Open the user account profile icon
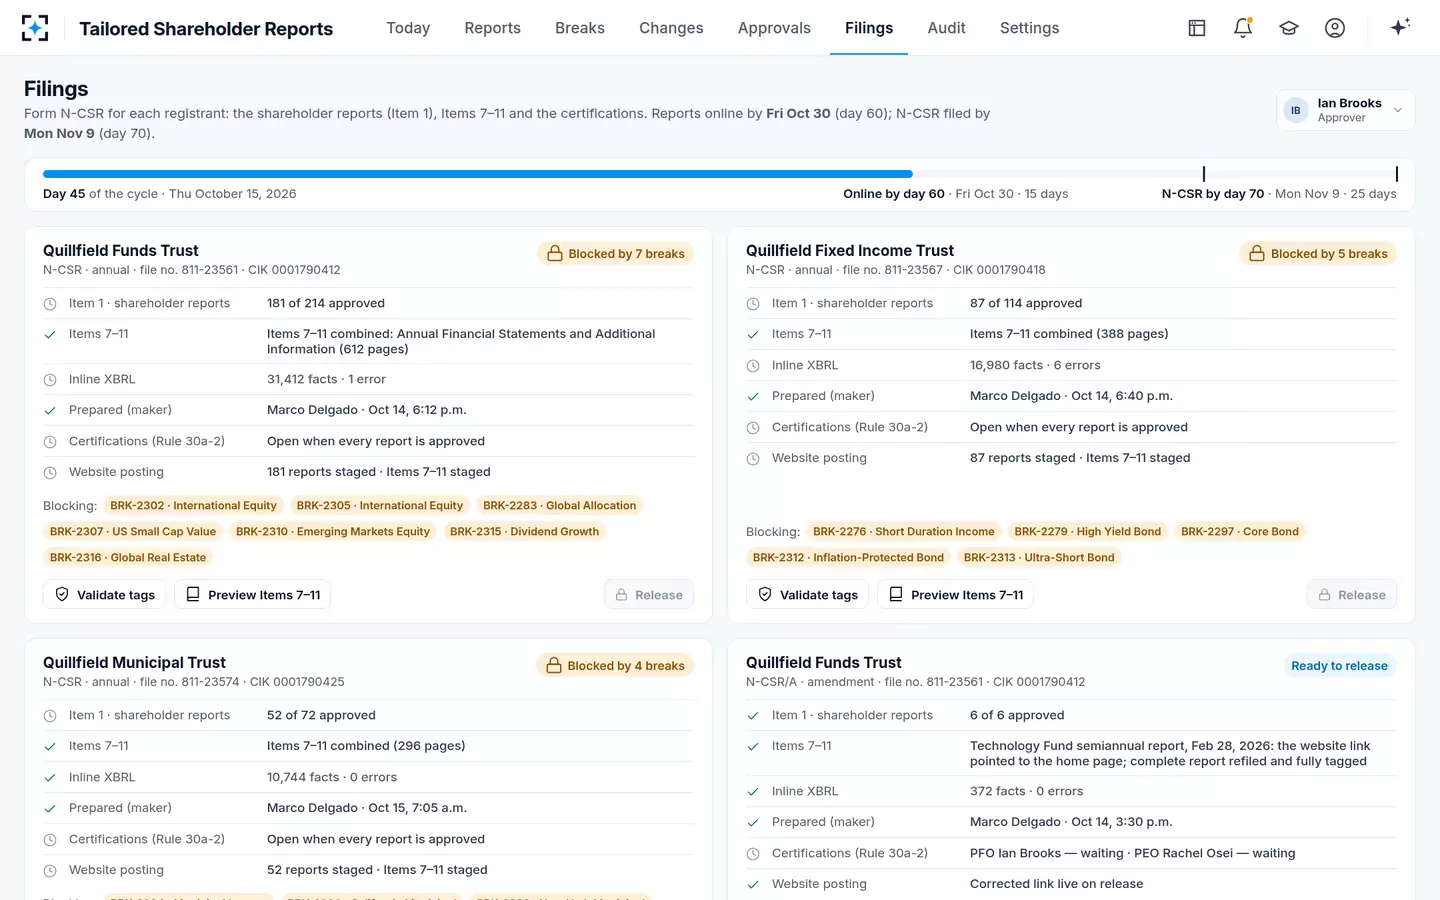 pyautogui.click(x=1335, y=28)
